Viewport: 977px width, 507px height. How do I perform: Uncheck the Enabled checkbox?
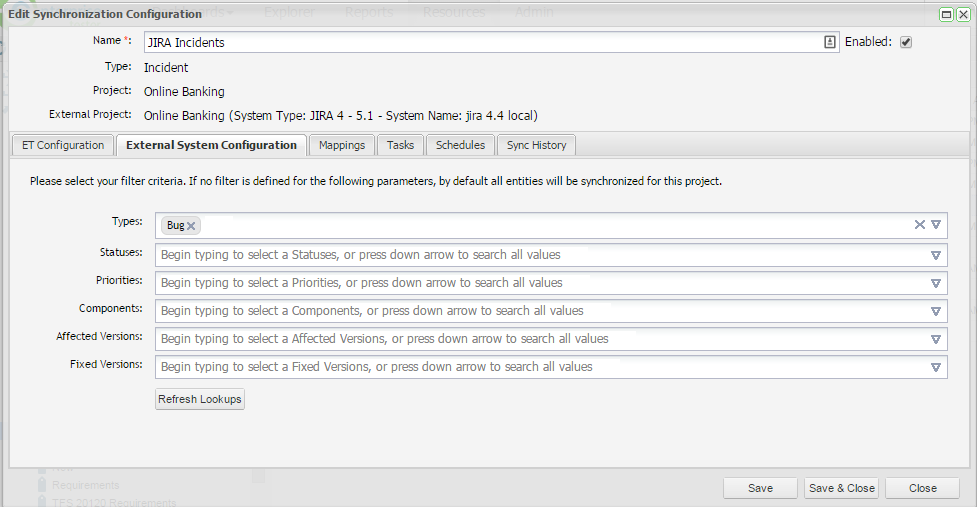click(x=906, y=42)
